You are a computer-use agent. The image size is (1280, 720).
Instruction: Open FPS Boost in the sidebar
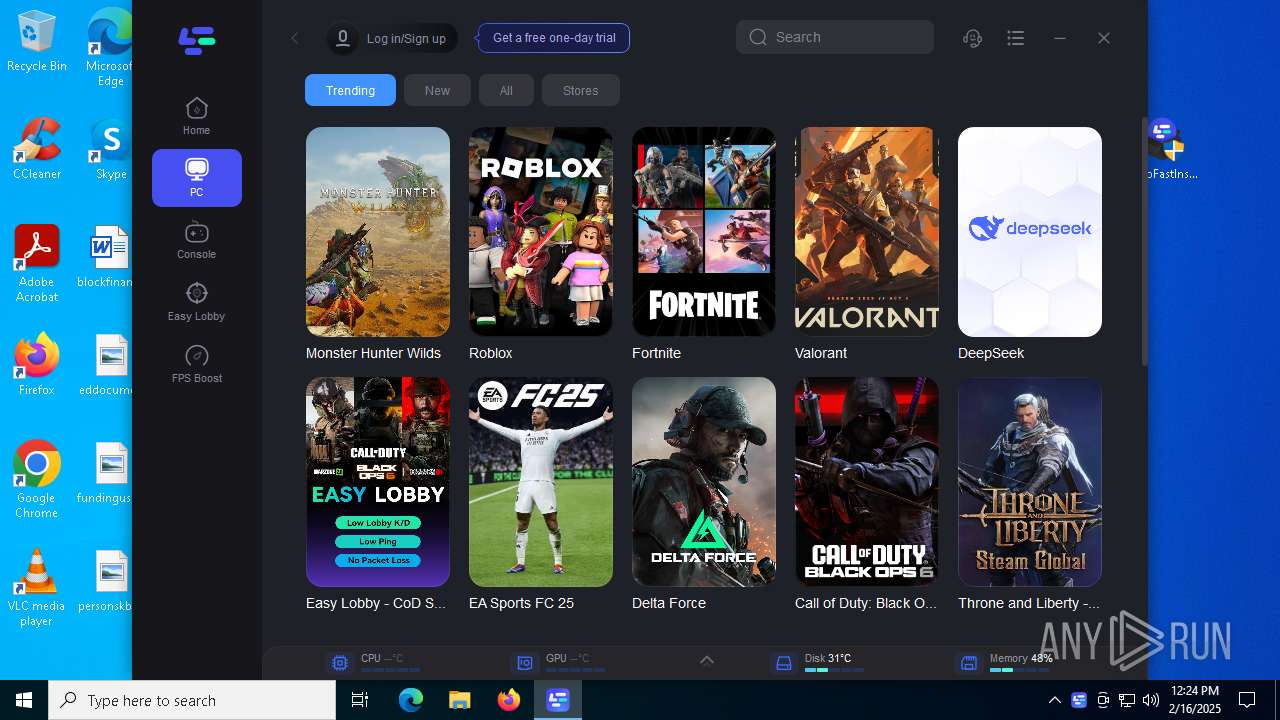click(x=196, y=364)
